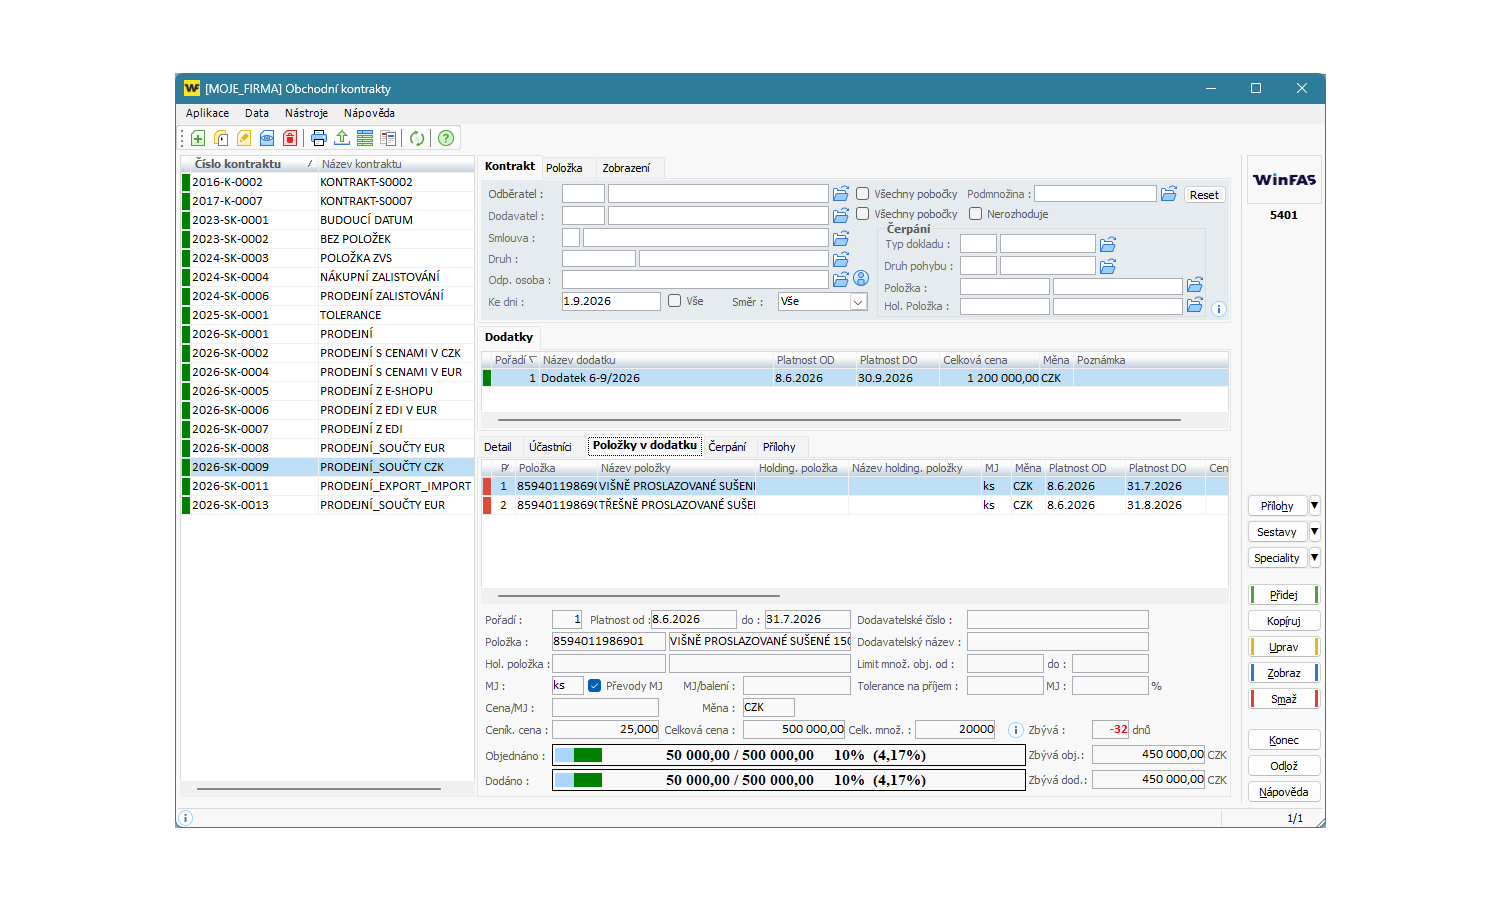Image resolution: width=1500 pixels, height=900 pixels.
Task: Expand the Sestavy dropdown arrow
Action: pyautogui.click(x=1315, y=532)
